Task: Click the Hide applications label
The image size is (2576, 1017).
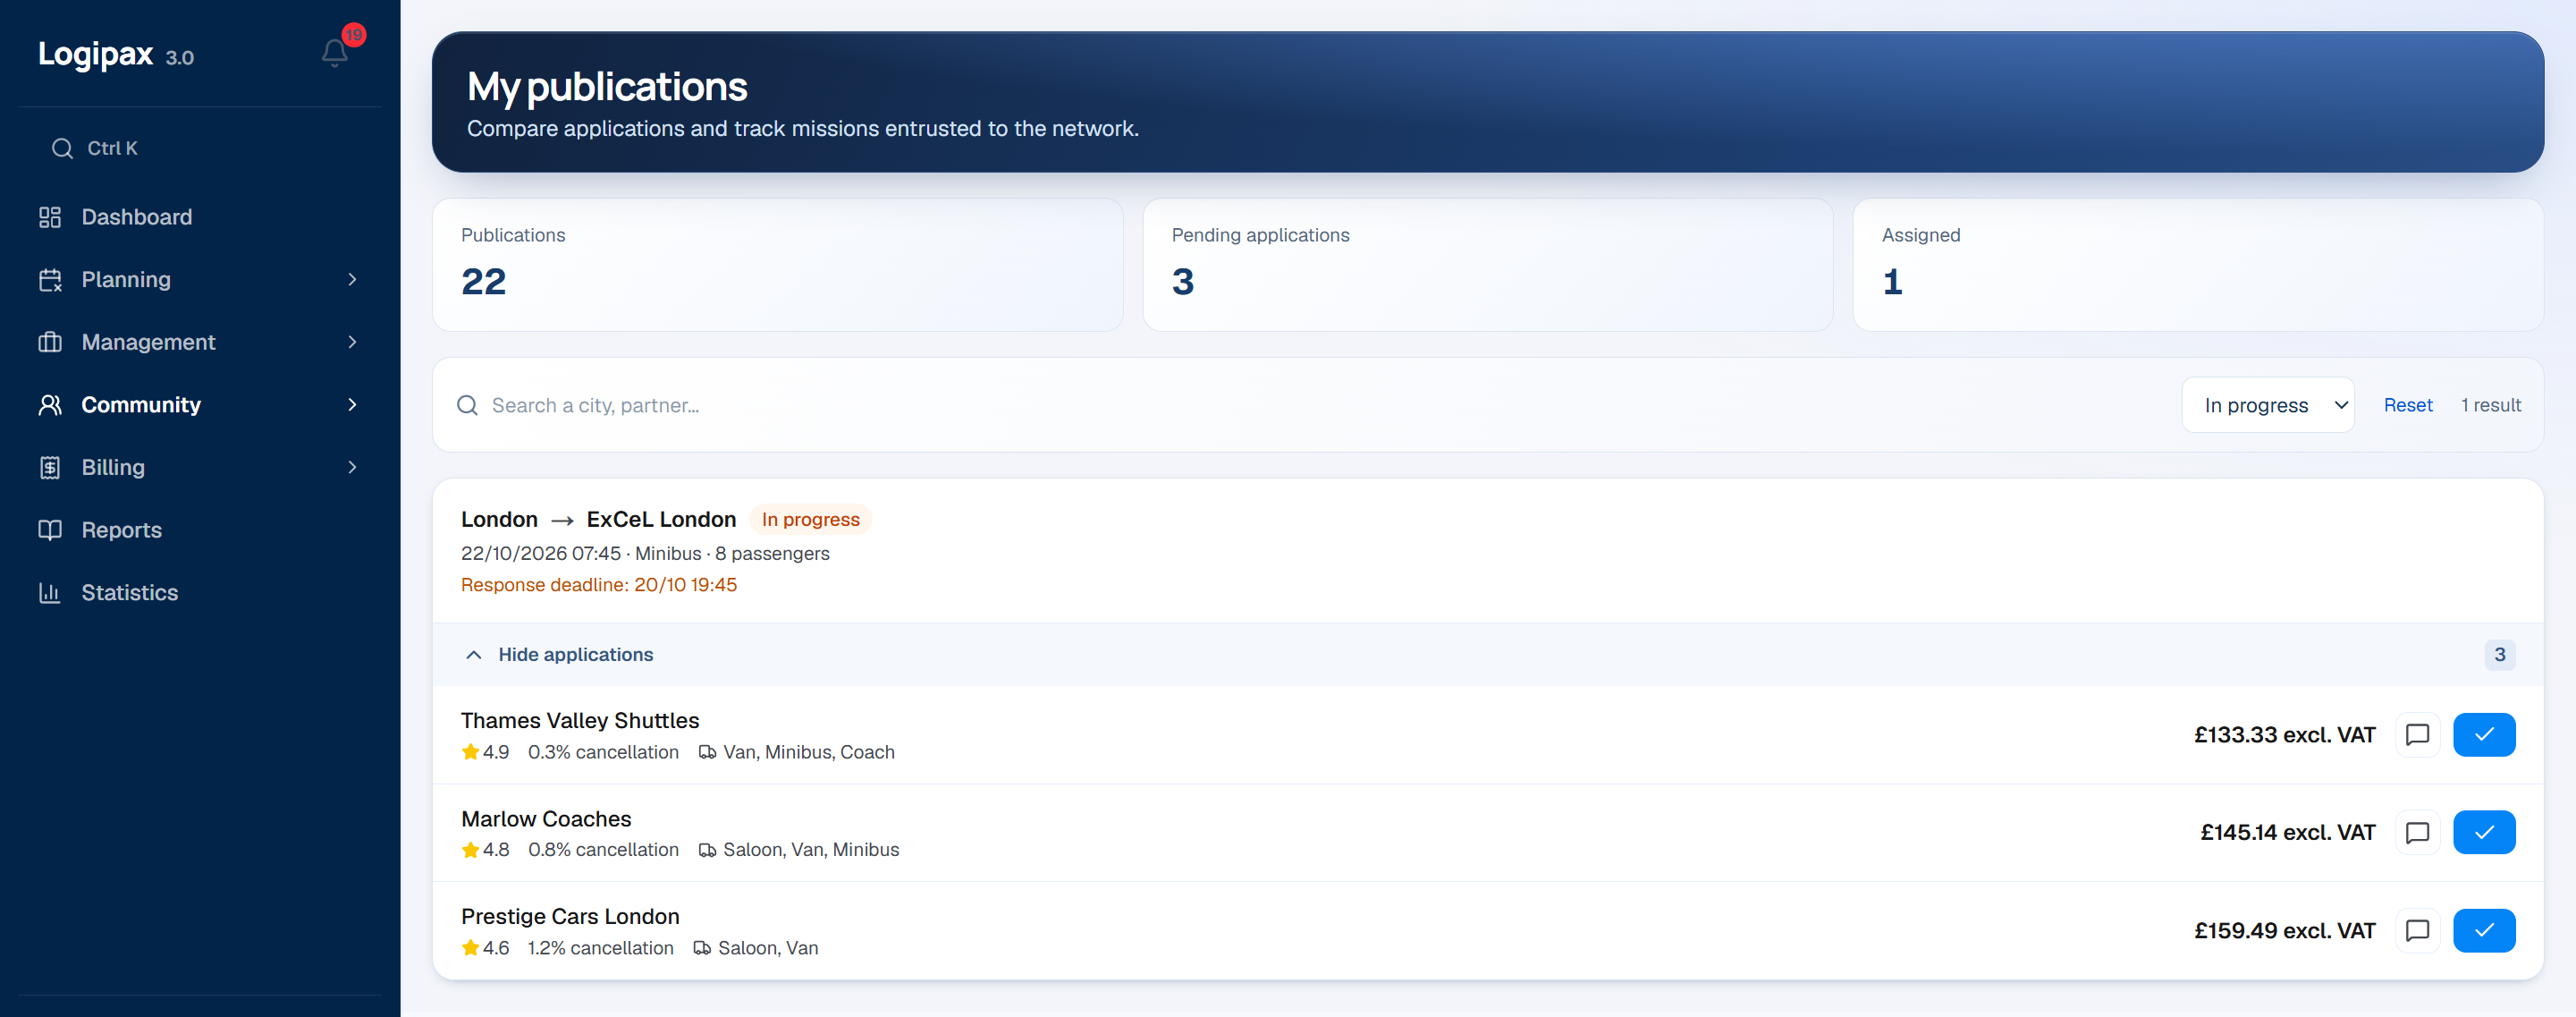Action: [x=575, y=655]
